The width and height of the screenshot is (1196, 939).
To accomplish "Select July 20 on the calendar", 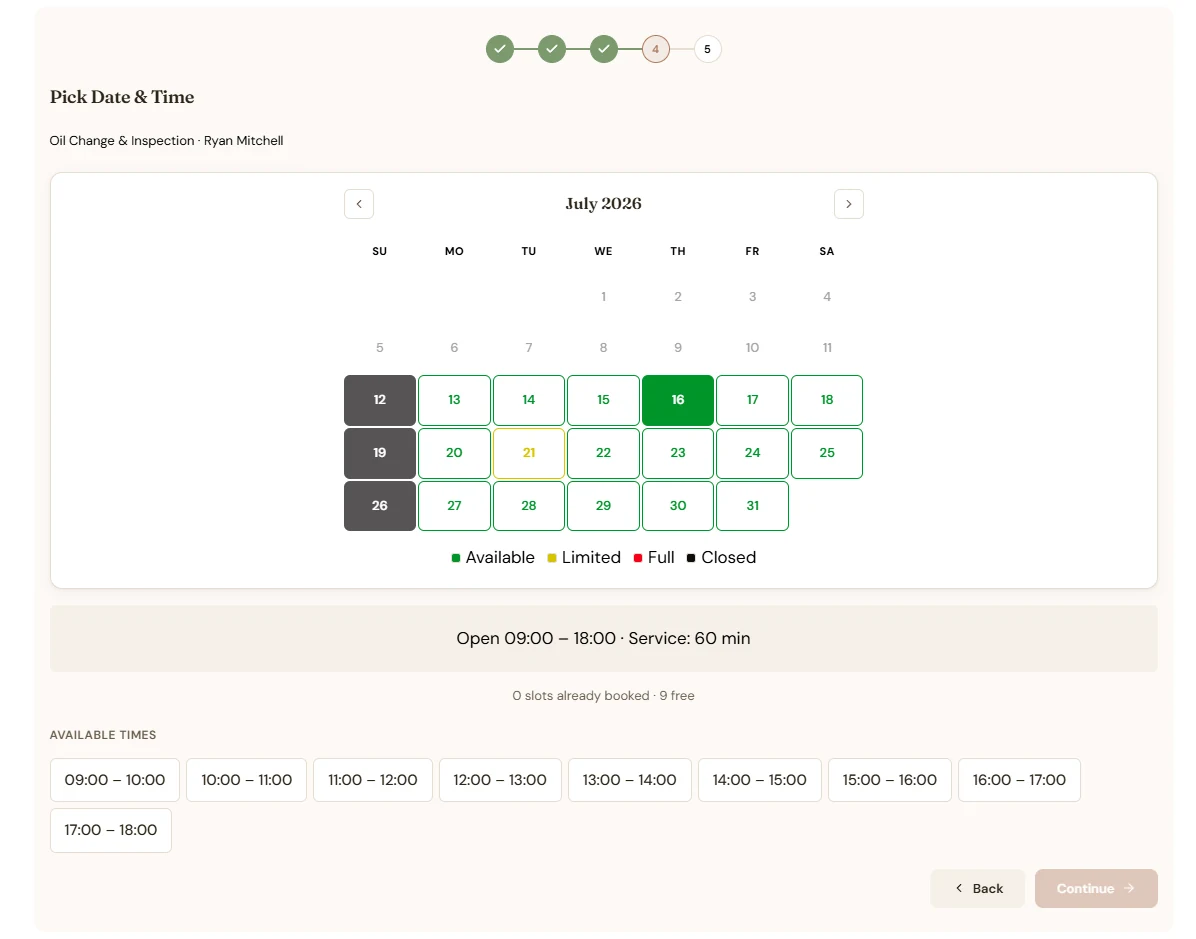I will point(454,453).
